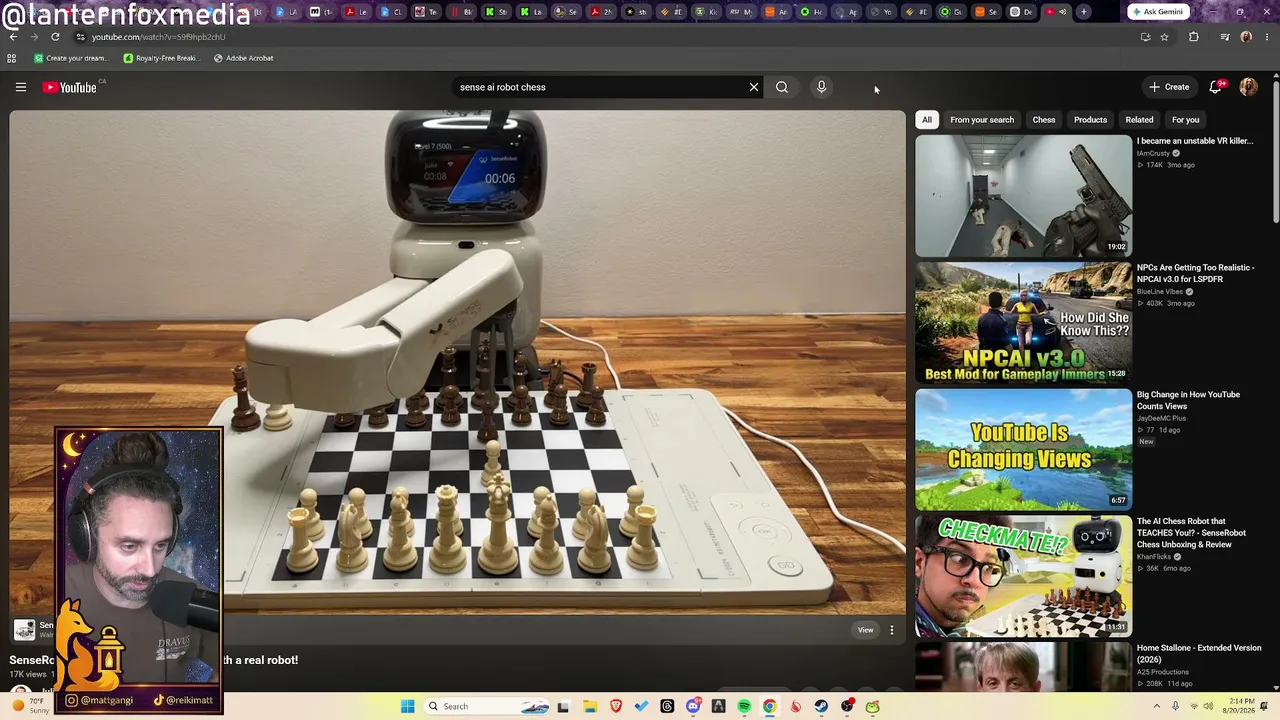Open the Threads app in taskbar

(x=667, y=706)
